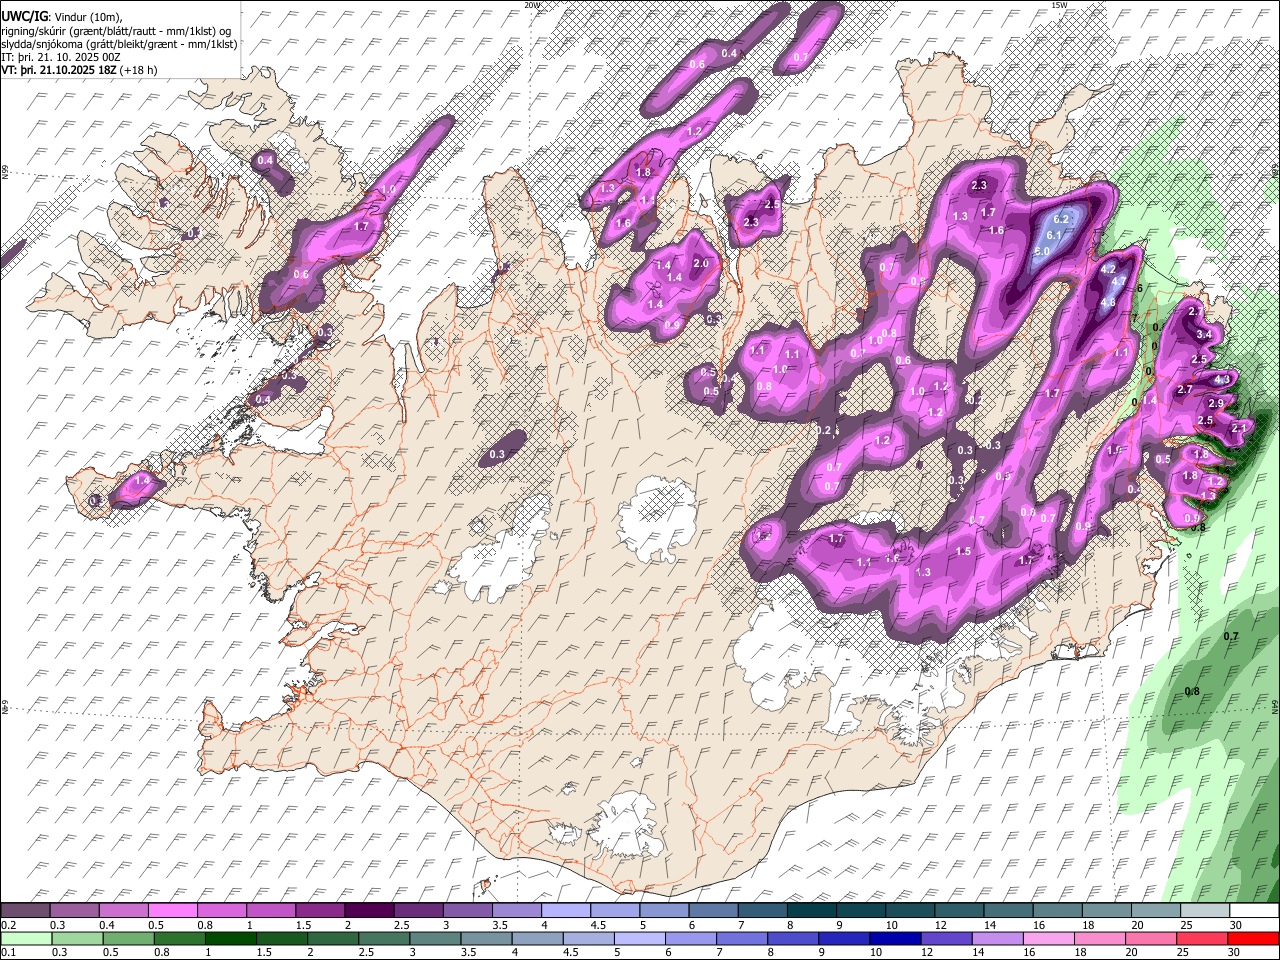
Task: Click the dark teal 8 mm snow swatch
Action: [x=810, y=911]
